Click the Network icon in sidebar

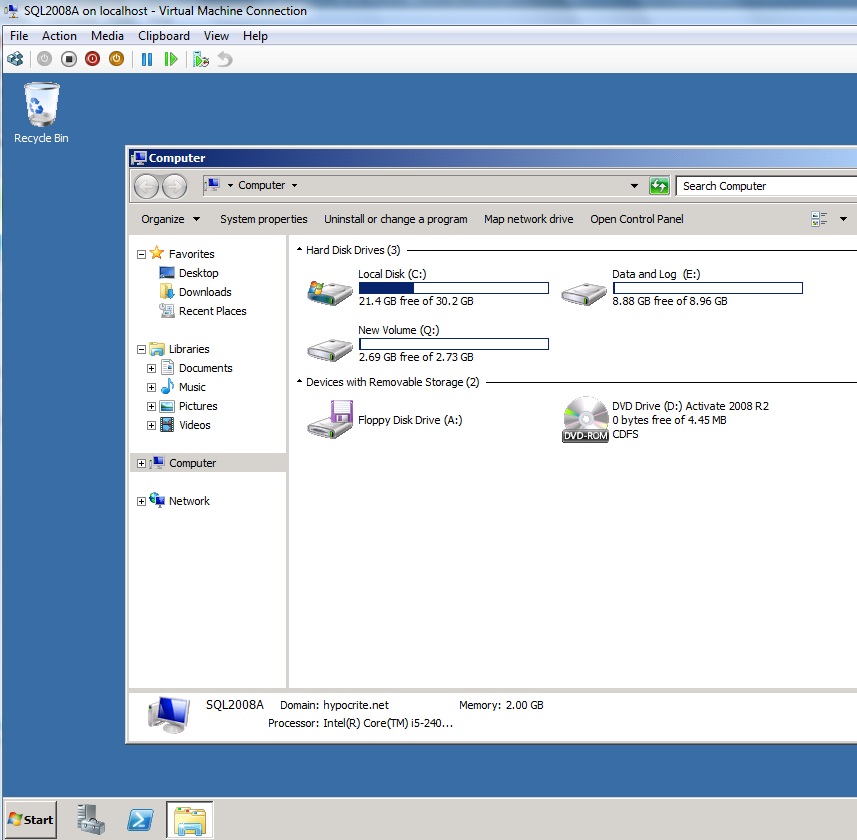(157, 500)
